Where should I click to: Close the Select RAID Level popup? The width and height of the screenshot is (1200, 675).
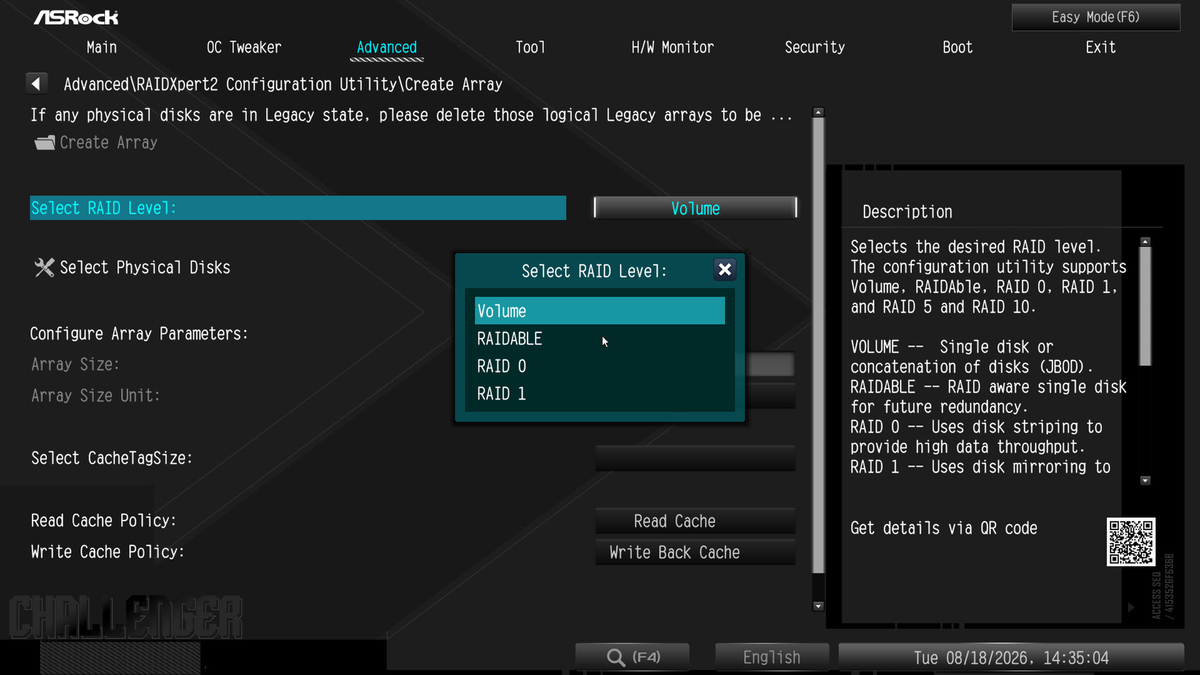[725, 270]
